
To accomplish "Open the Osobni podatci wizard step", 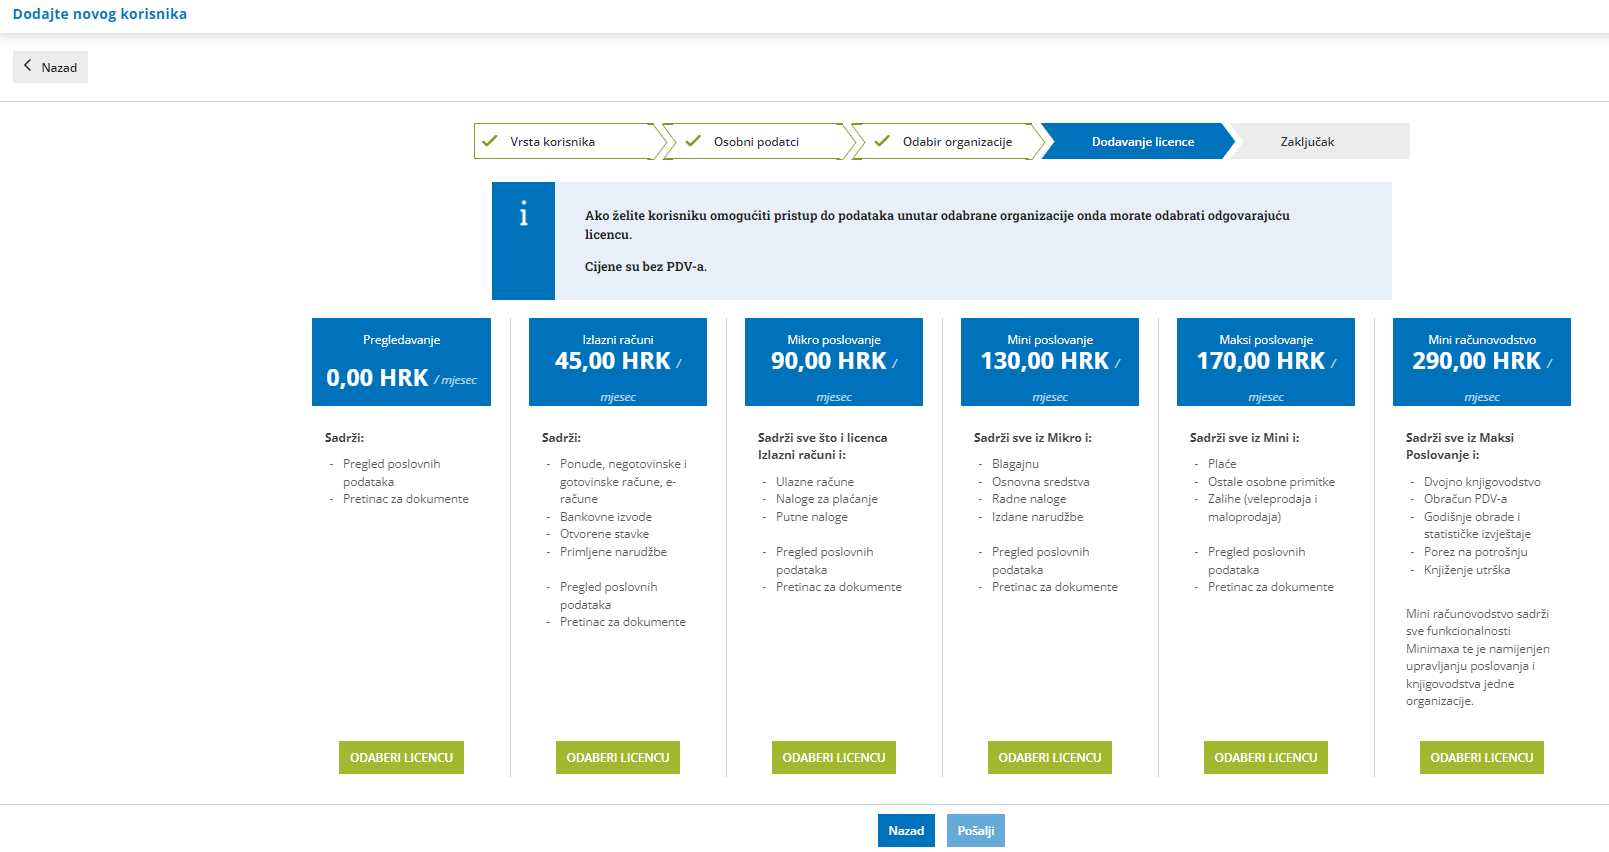I will (757, 141).
